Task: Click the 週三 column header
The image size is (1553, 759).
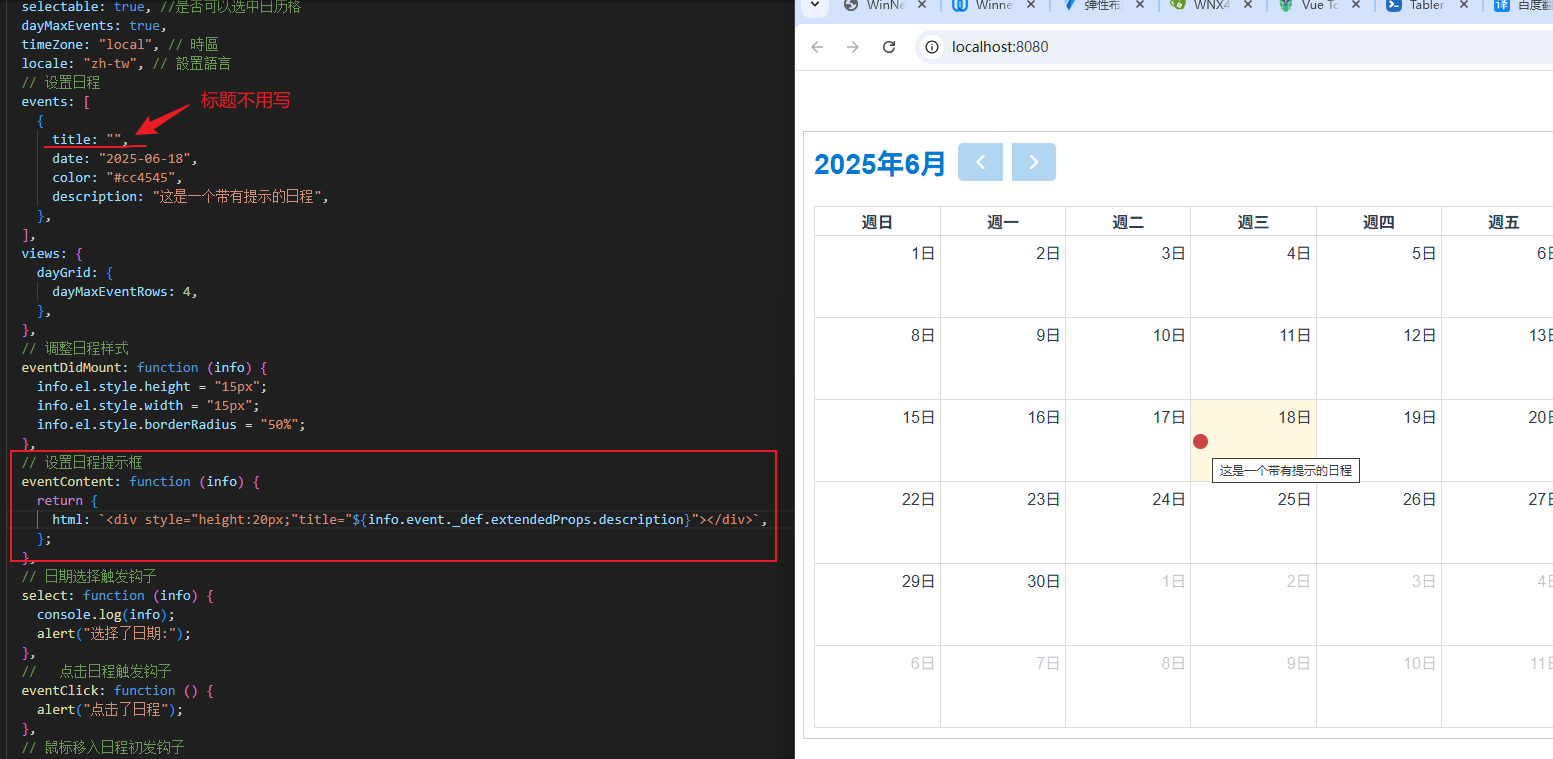Action: tap(1253, 222)
